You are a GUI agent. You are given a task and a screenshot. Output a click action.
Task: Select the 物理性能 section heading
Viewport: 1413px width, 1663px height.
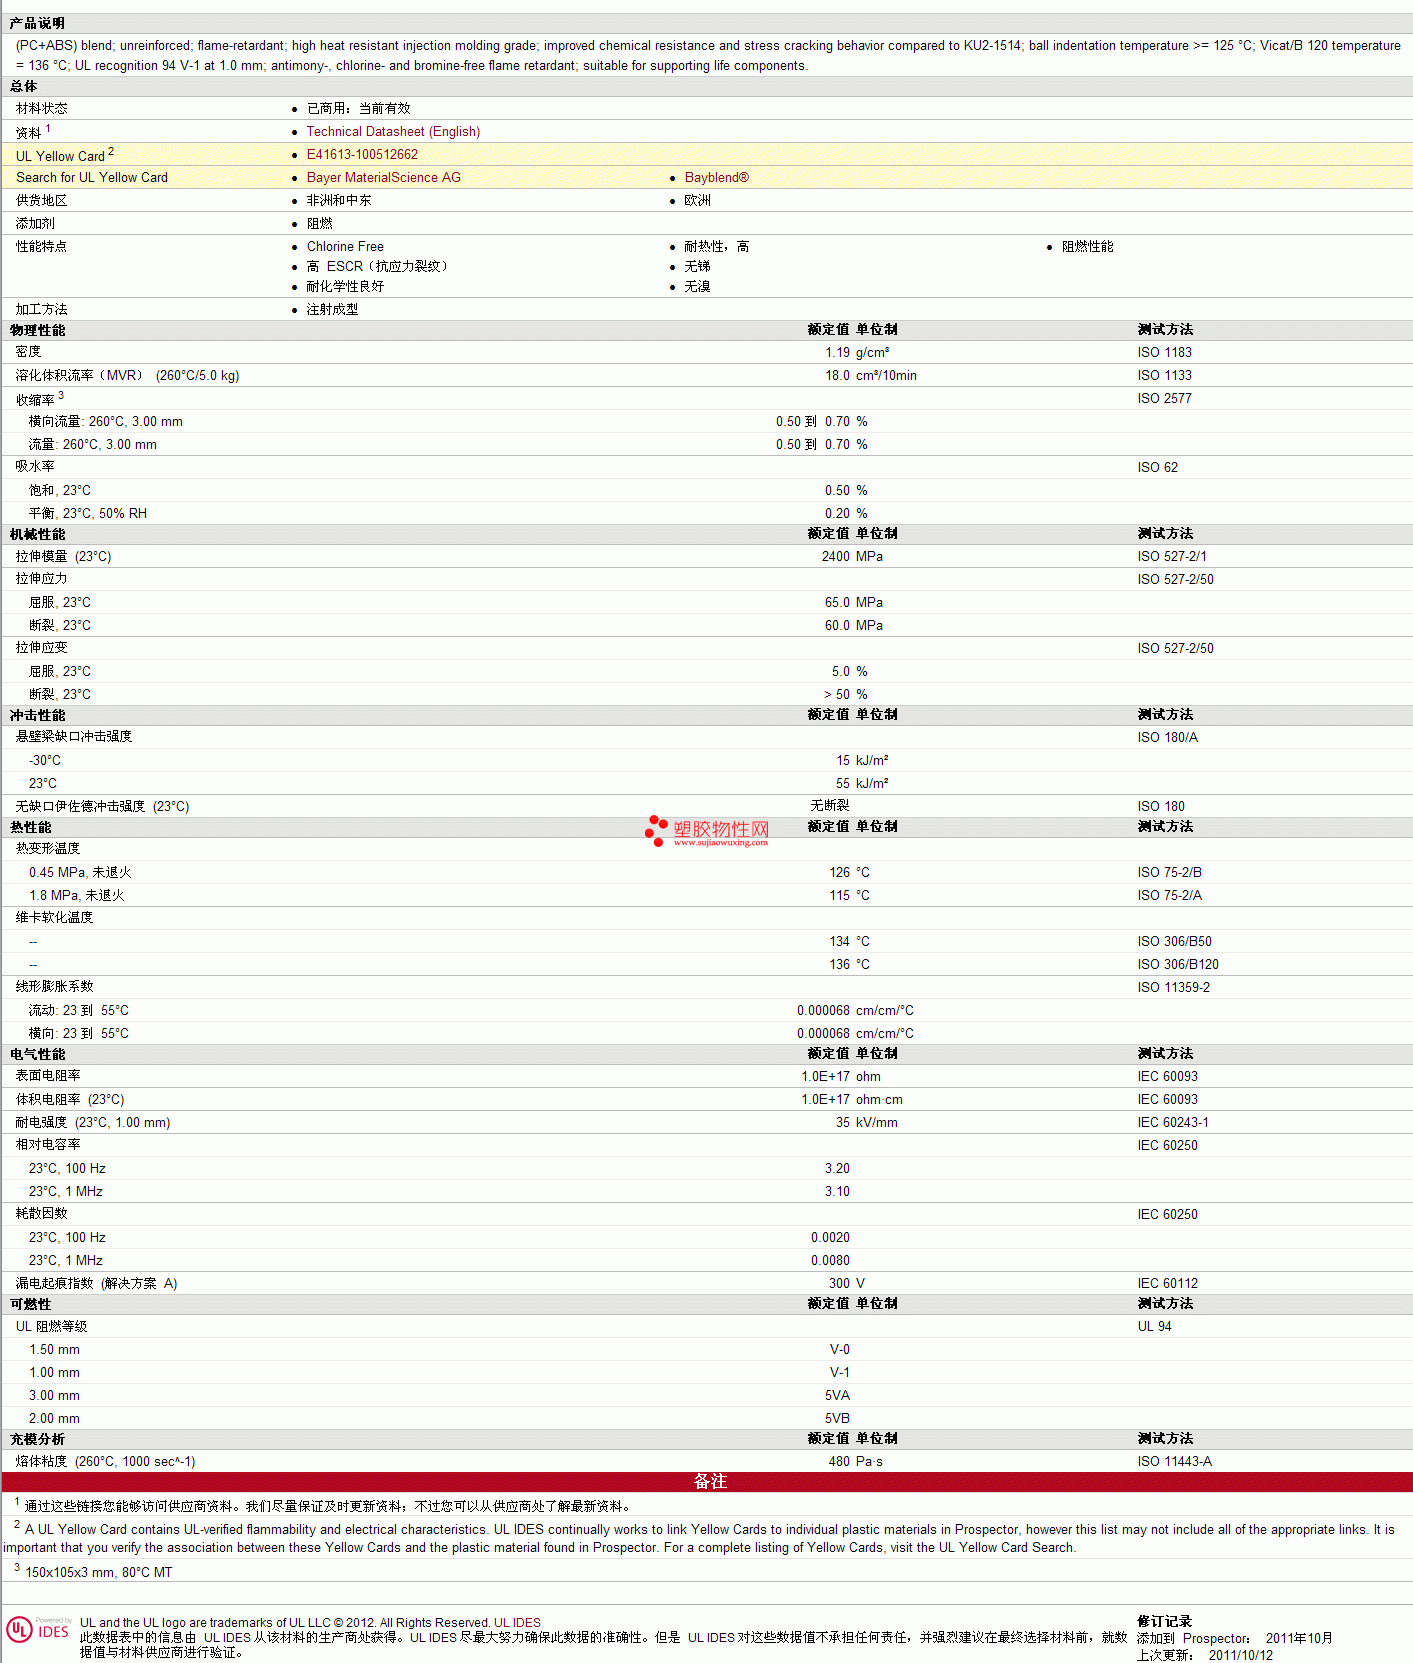tap(37, 330)
